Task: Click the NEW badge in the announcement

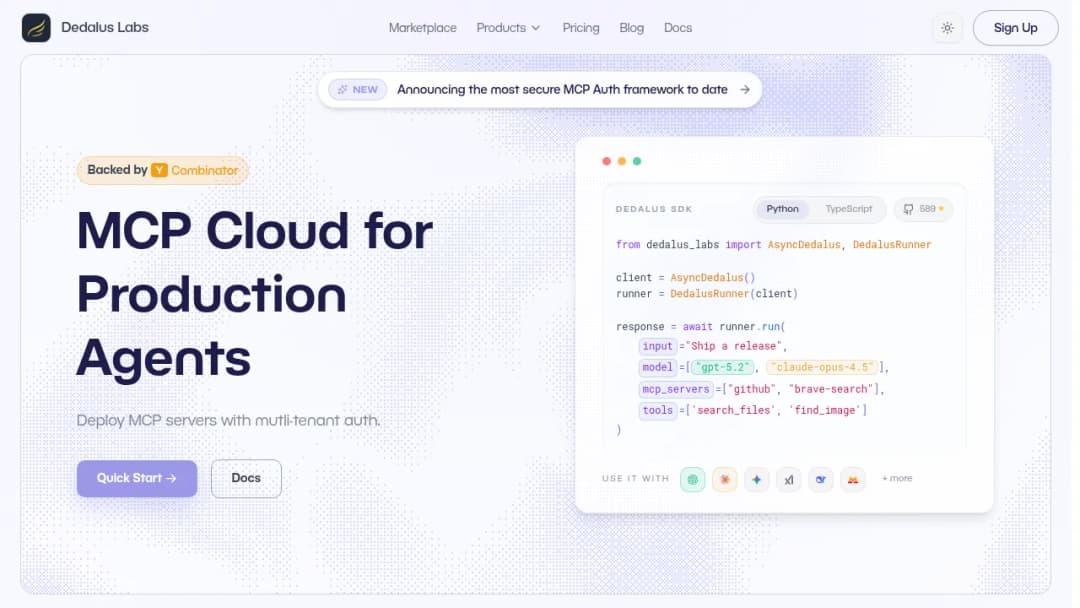Action: tap(358, 90)
